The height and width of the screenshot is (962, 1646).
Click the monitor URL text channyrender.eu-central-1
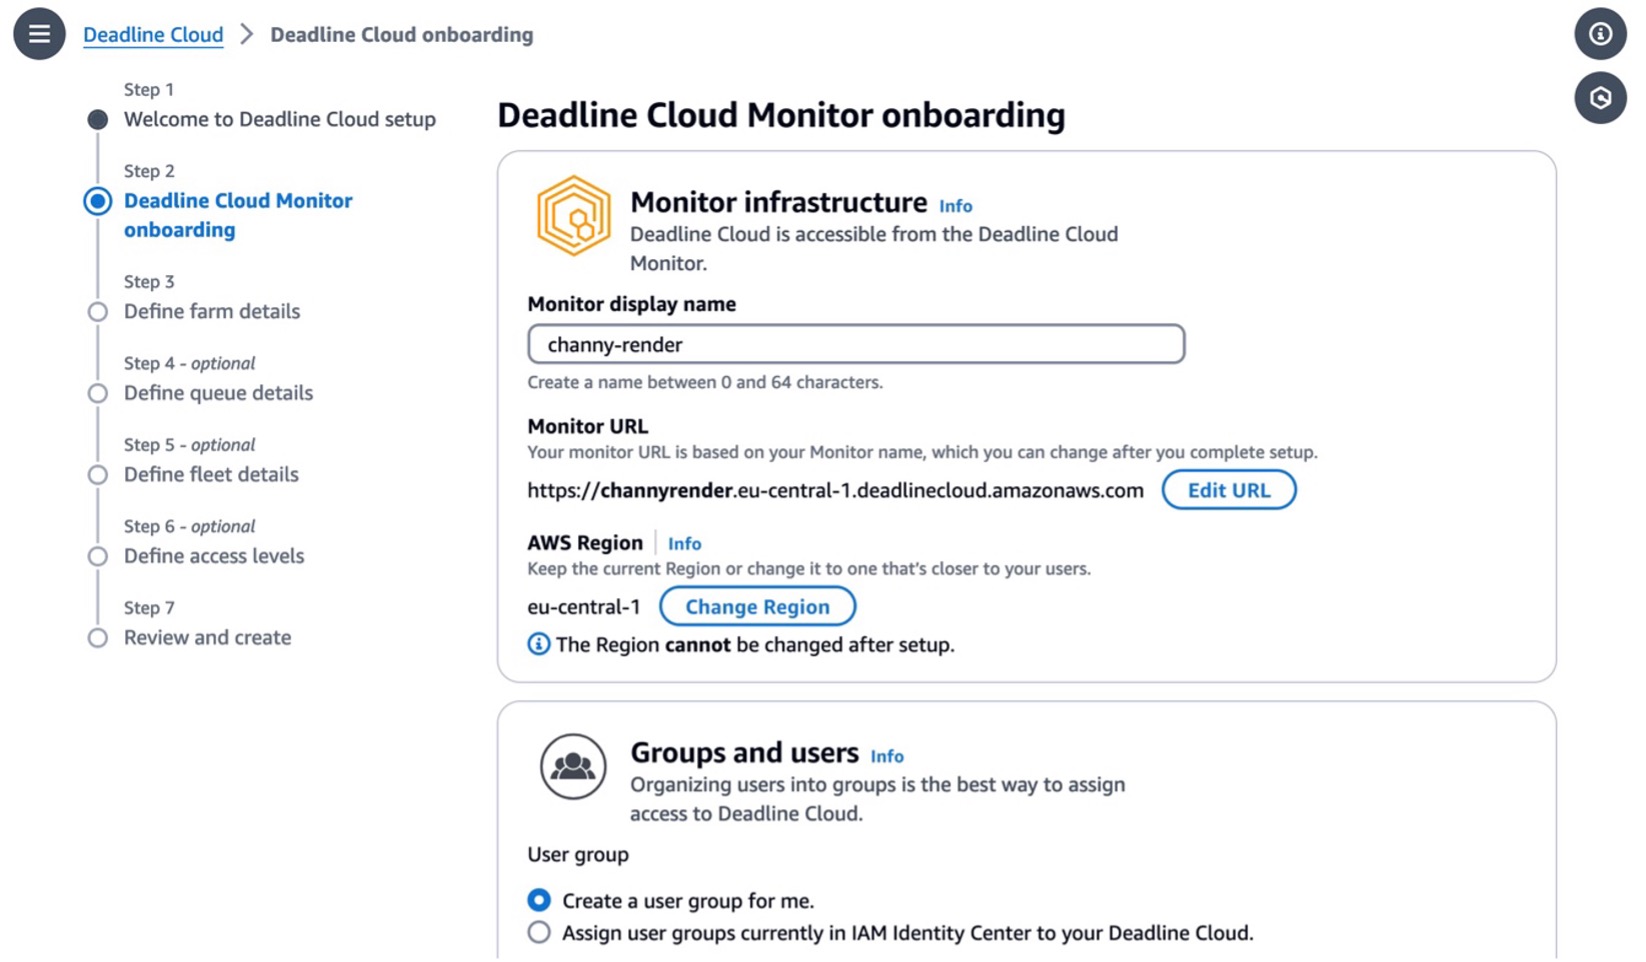[x=835, y=490]
